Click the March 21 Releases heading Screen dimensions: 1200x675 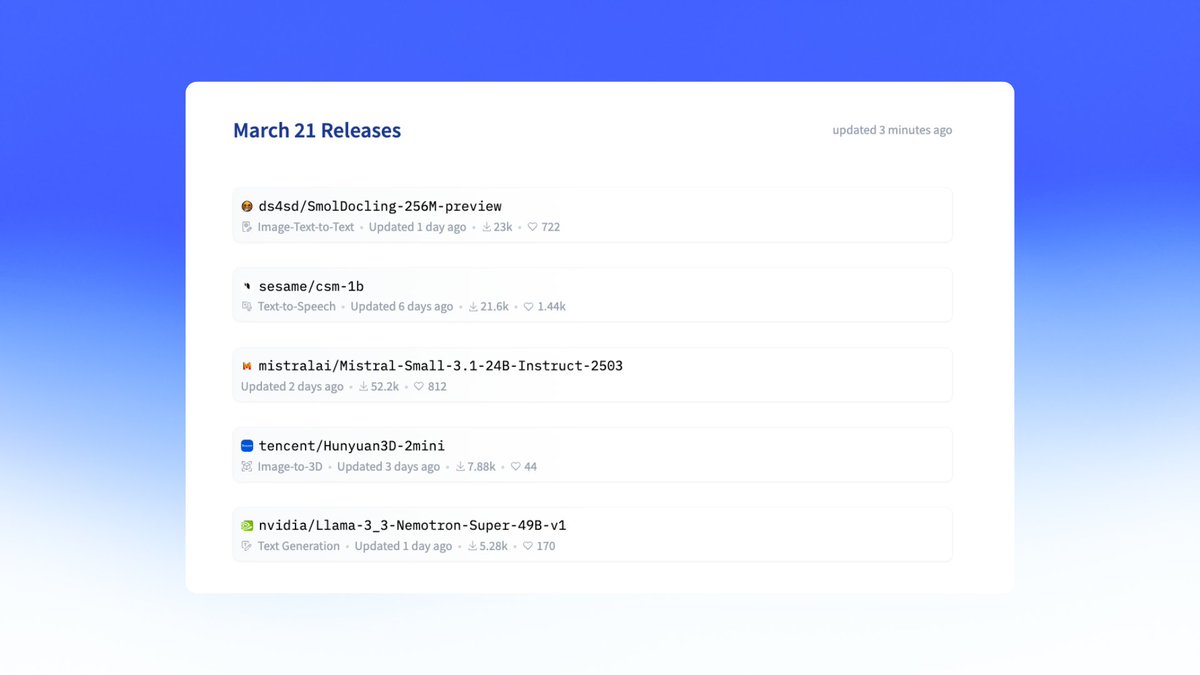[x=317, y=130]
